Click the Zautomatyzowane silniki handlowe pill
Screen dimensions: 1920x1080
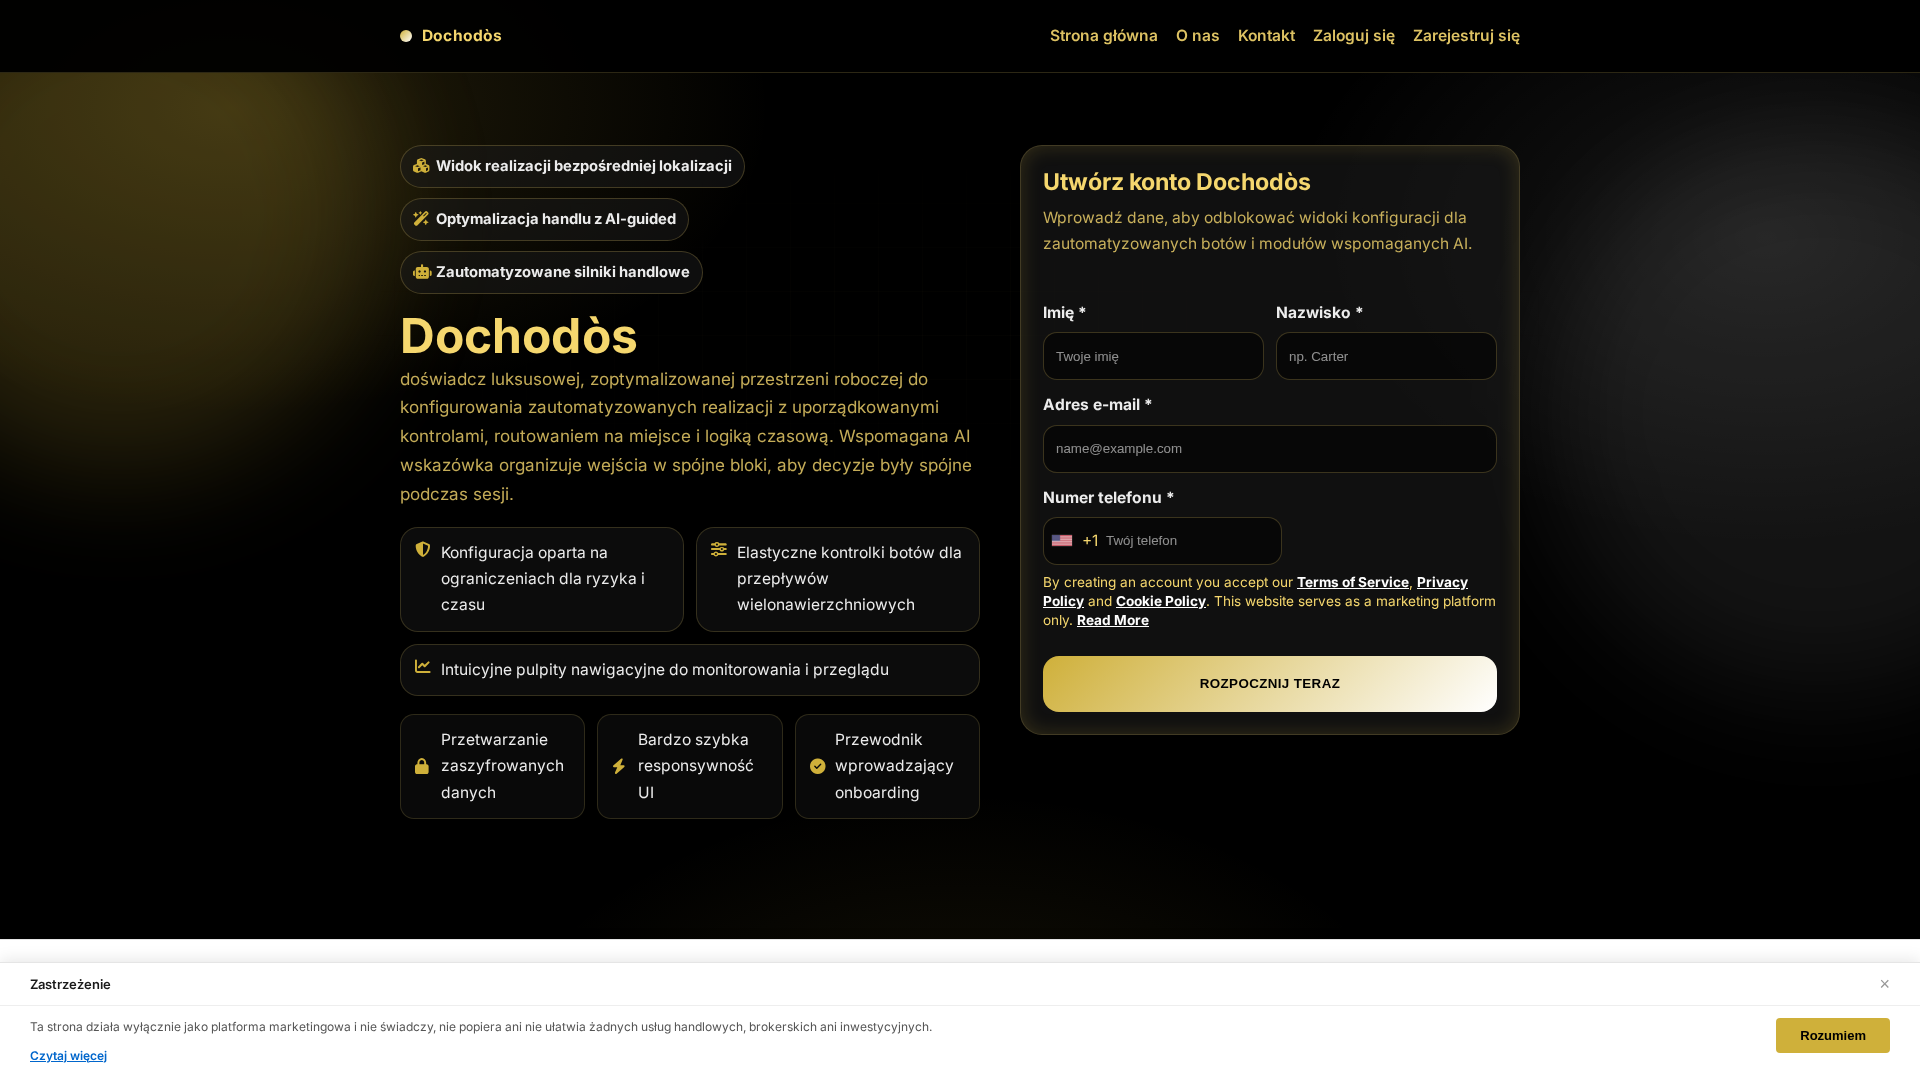tap(551, 272)
